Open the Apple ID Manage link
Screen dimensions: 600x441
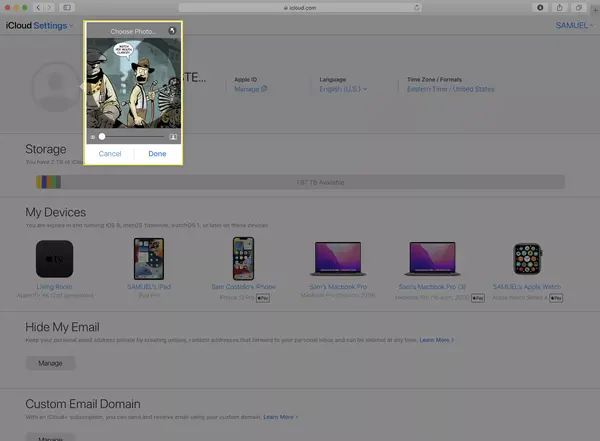pos(251,89)
